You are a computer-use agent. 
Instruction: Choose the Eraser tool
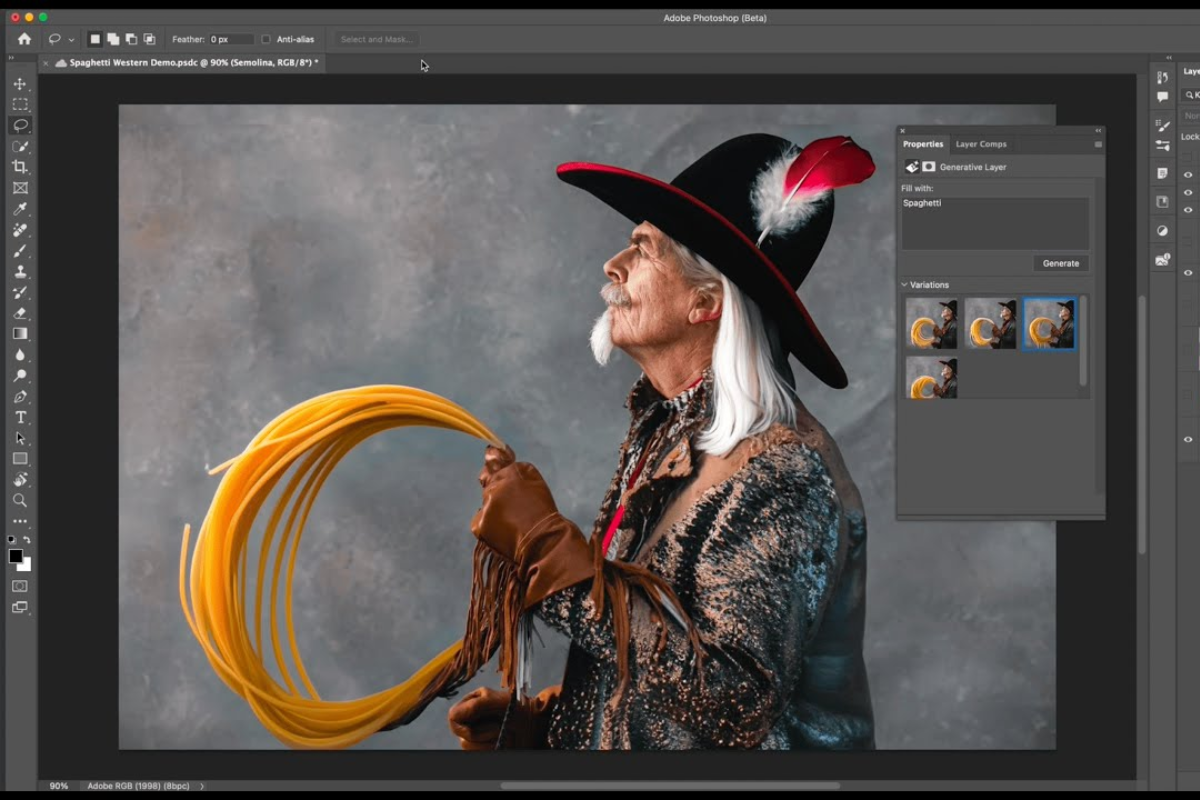20,313
